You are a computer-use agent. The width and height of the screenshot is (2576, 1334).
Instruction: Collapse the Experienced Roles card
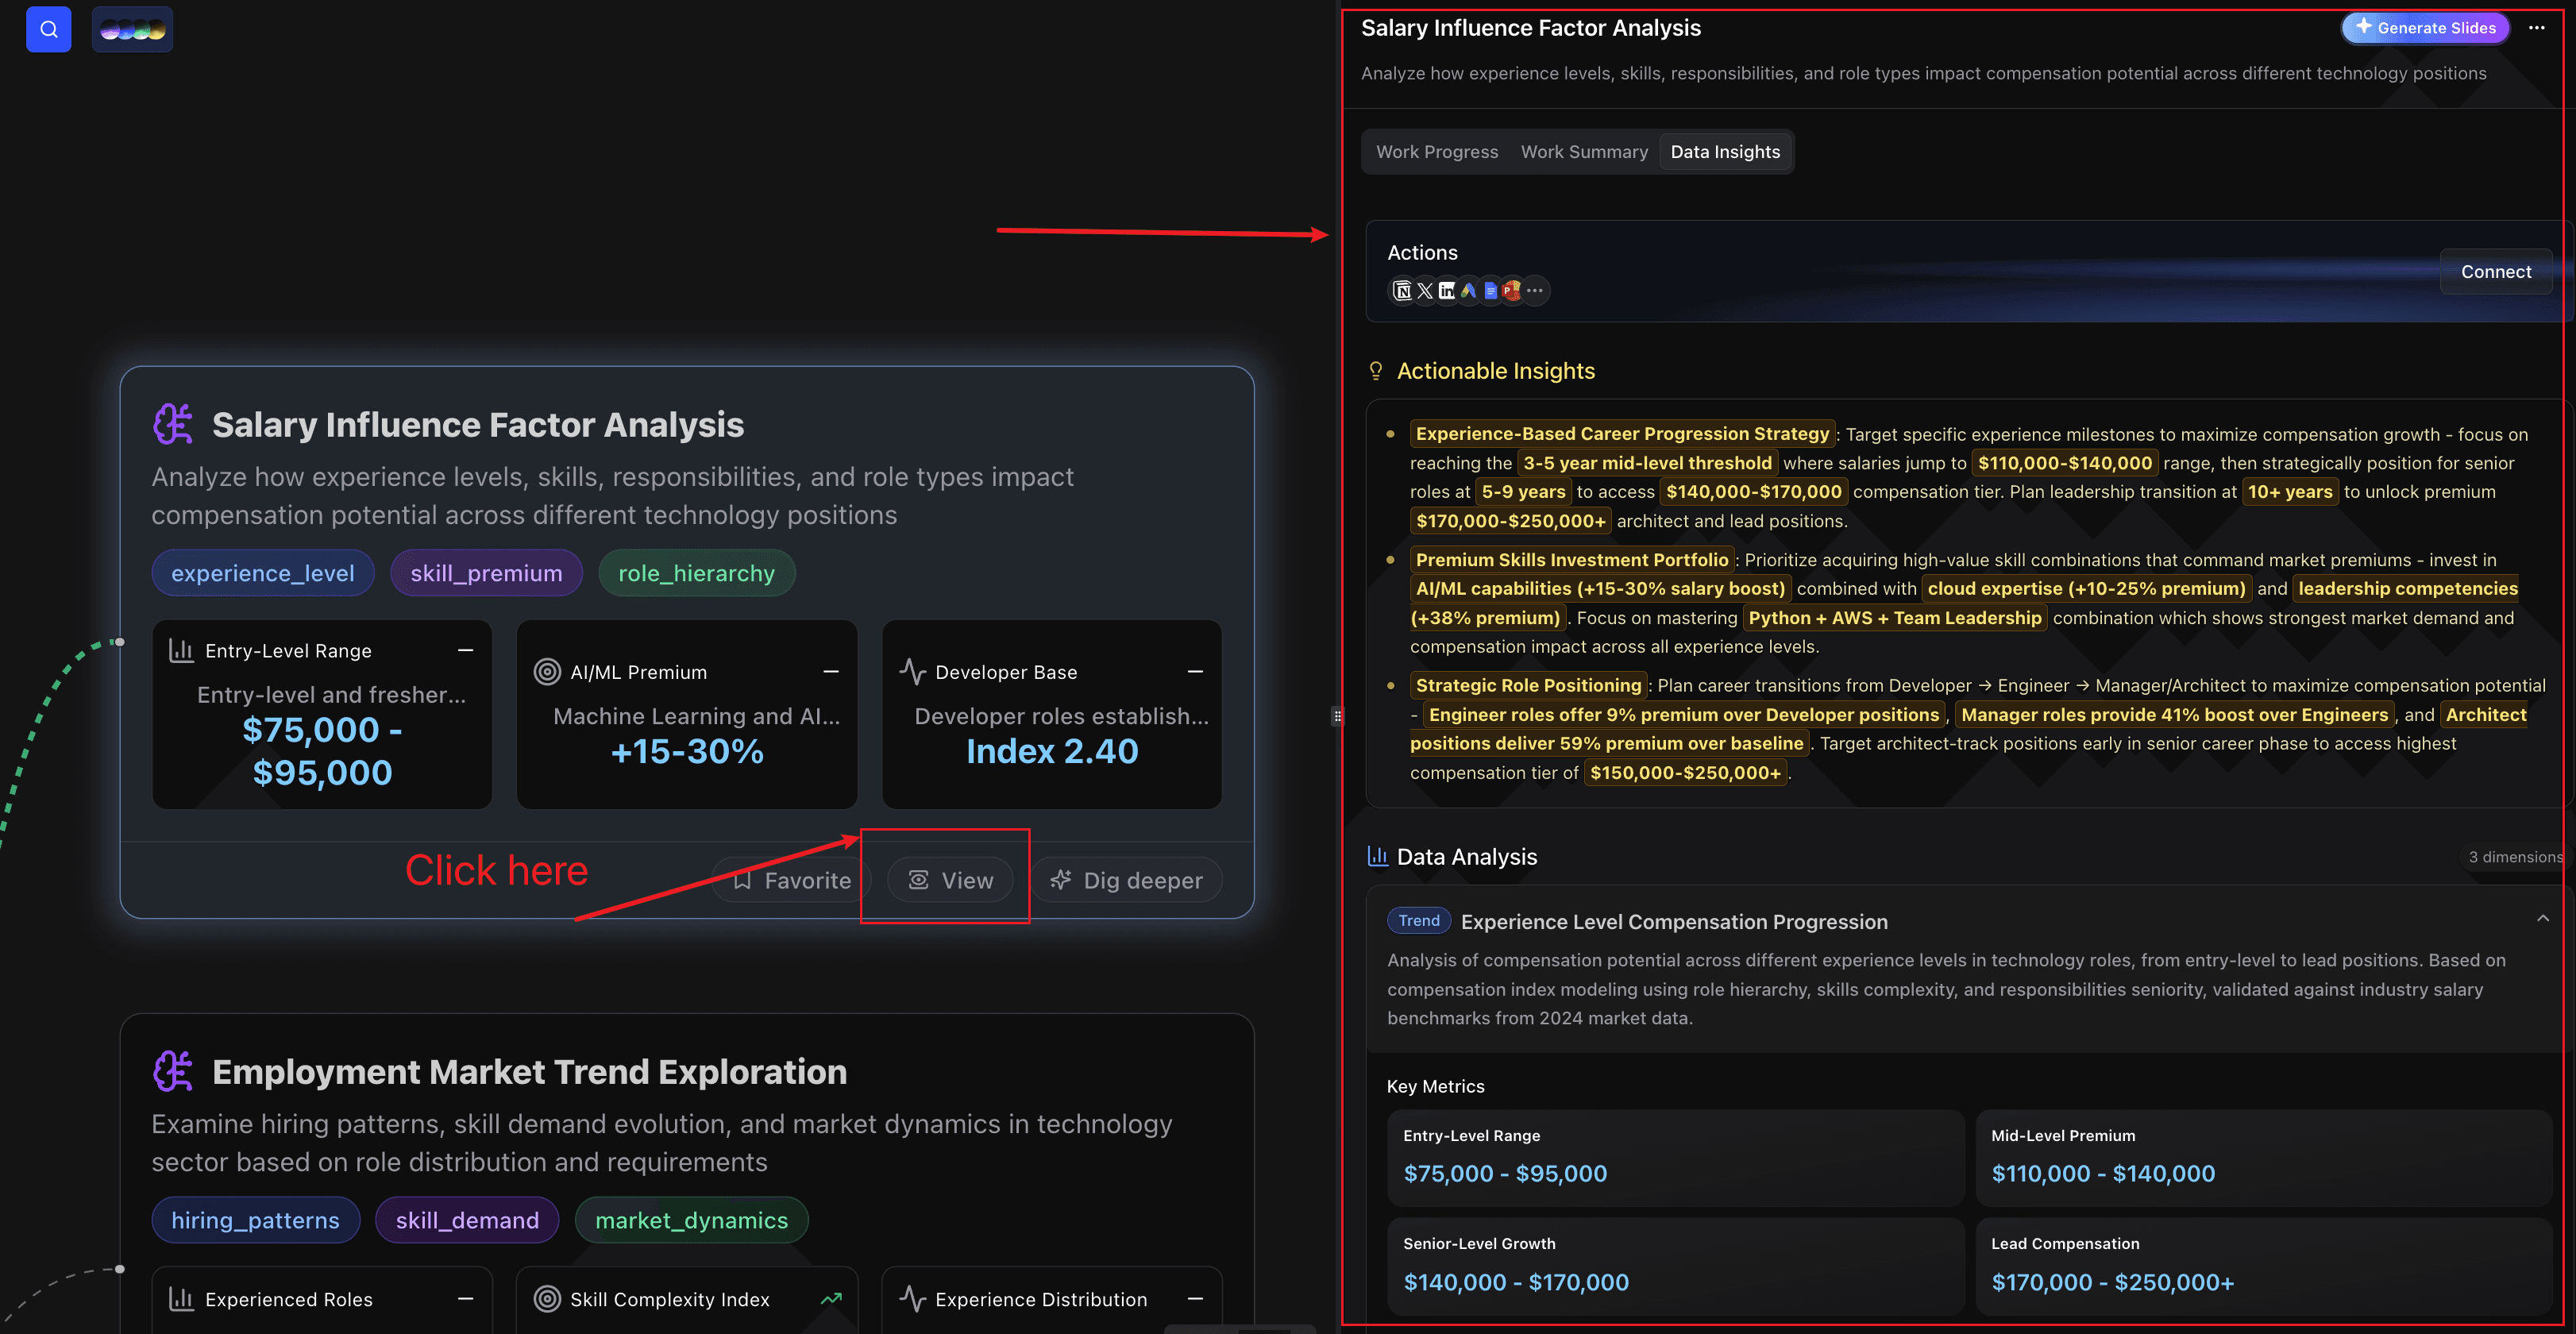[x=466, y=1298]
